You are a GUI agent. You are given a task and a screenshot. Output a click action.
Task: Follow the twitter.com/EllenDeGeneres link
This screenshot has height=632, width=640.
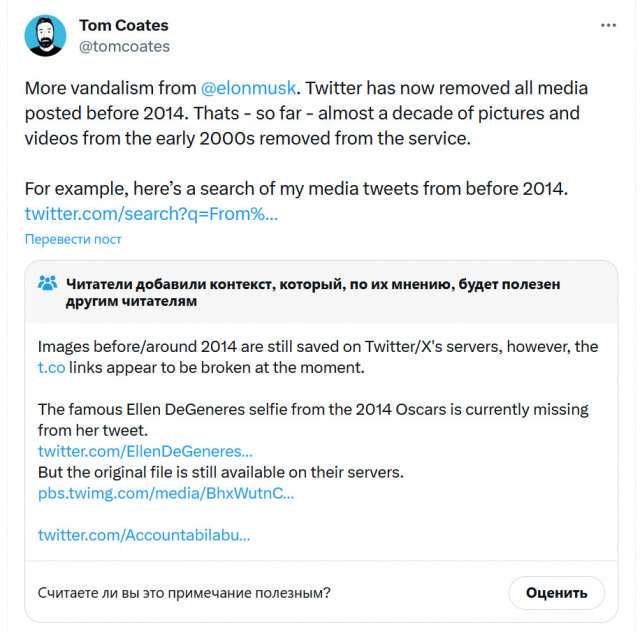coord(145,452)
